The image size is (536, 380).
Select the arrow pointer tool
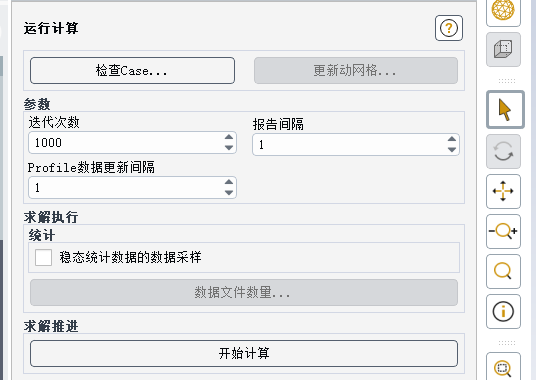tap(505, 110)
